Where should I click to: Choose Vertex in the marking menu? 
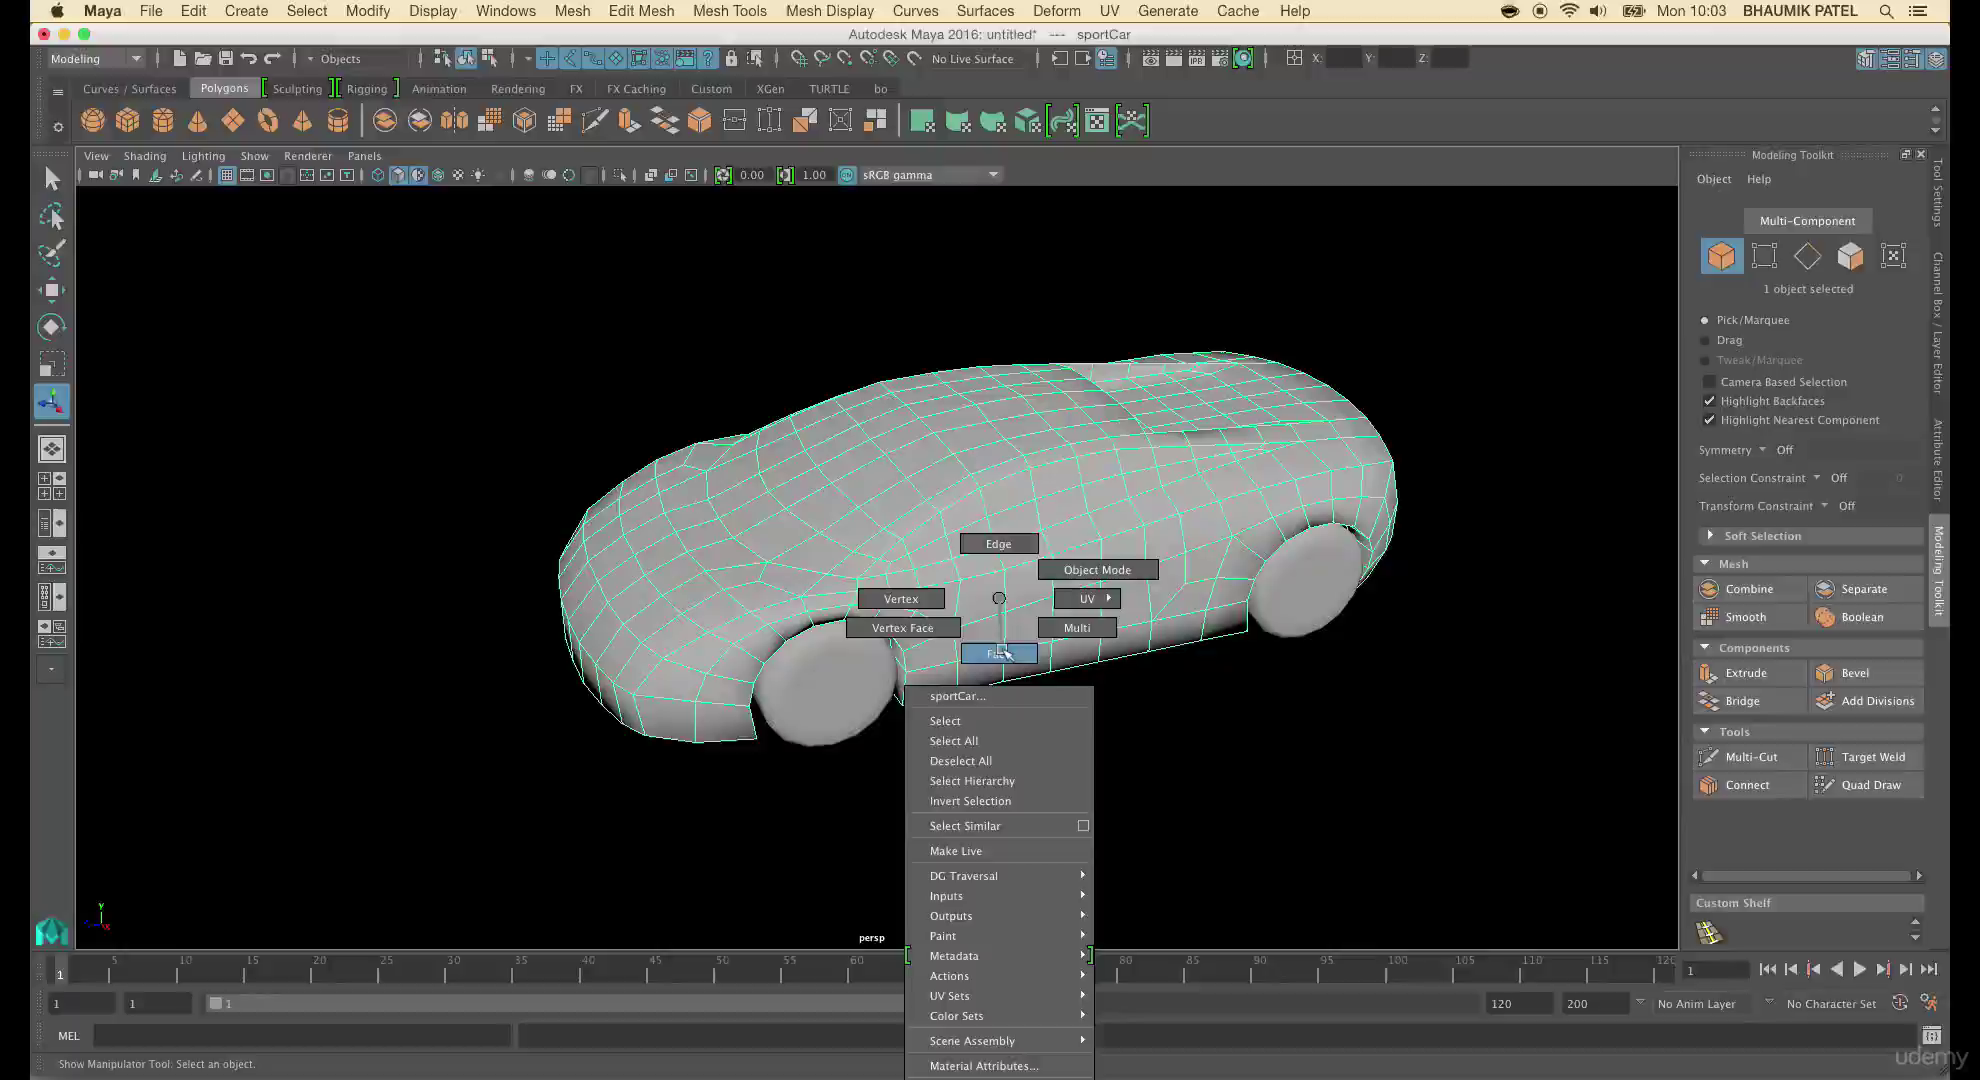[x=901, y=599]
